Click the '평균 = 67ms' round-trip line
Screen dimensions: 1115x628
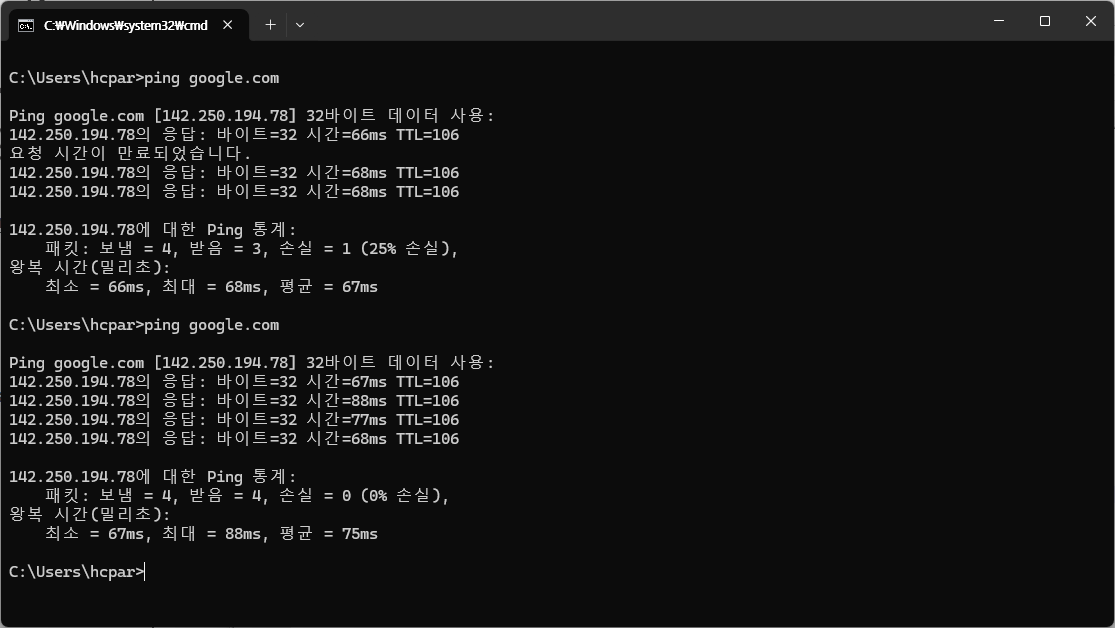(211, 287)
